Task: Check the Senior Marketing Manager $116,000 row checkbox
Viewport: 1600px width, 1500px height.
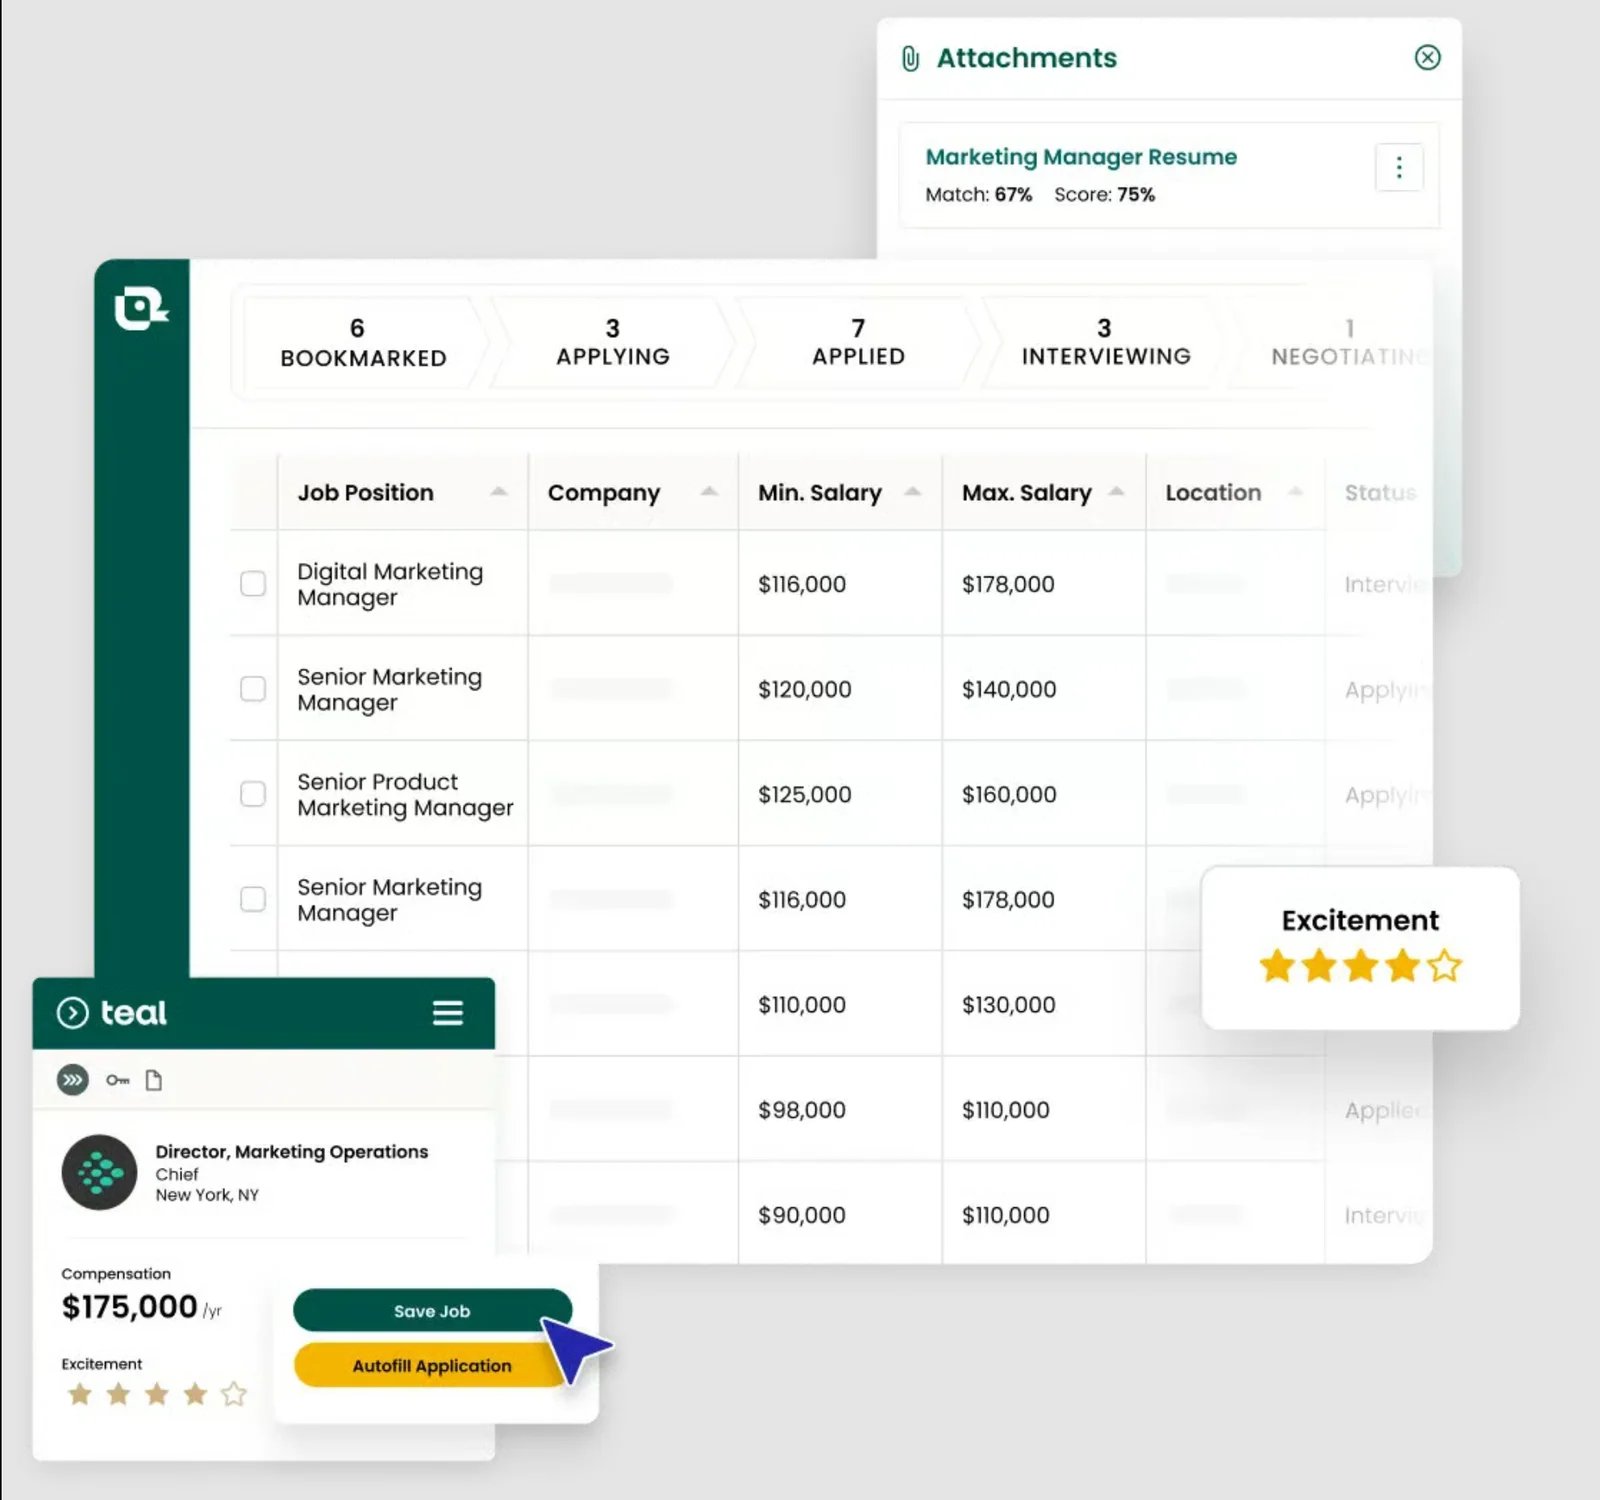Action: point(253,899)
